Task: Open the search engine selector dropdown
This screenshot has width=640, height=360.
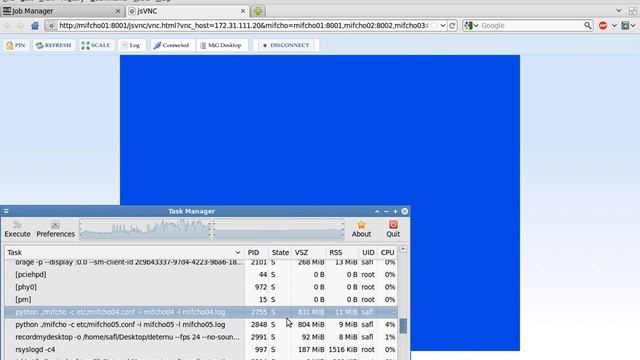Action: (x=471, y=26)
